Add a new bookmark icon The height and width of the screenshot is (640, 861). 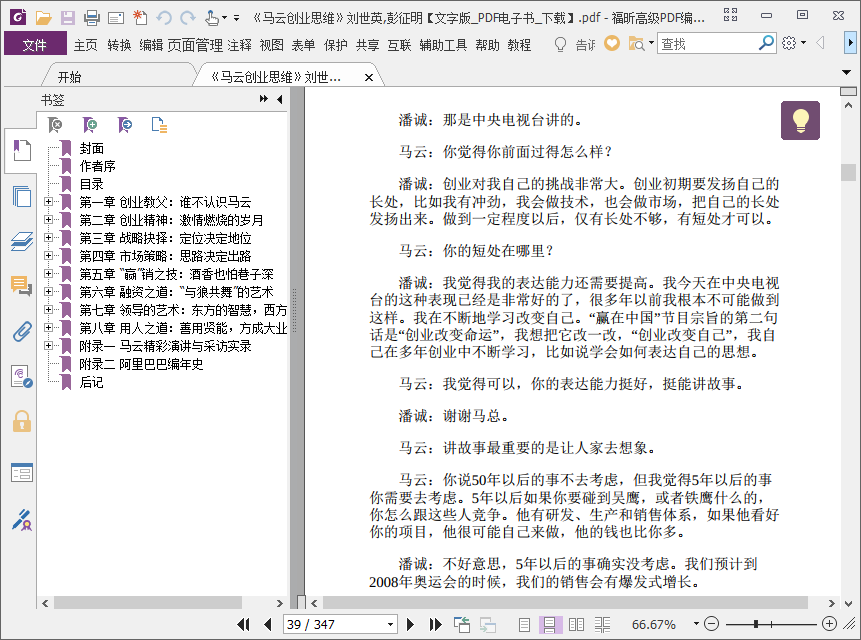(x=90, y=125)
